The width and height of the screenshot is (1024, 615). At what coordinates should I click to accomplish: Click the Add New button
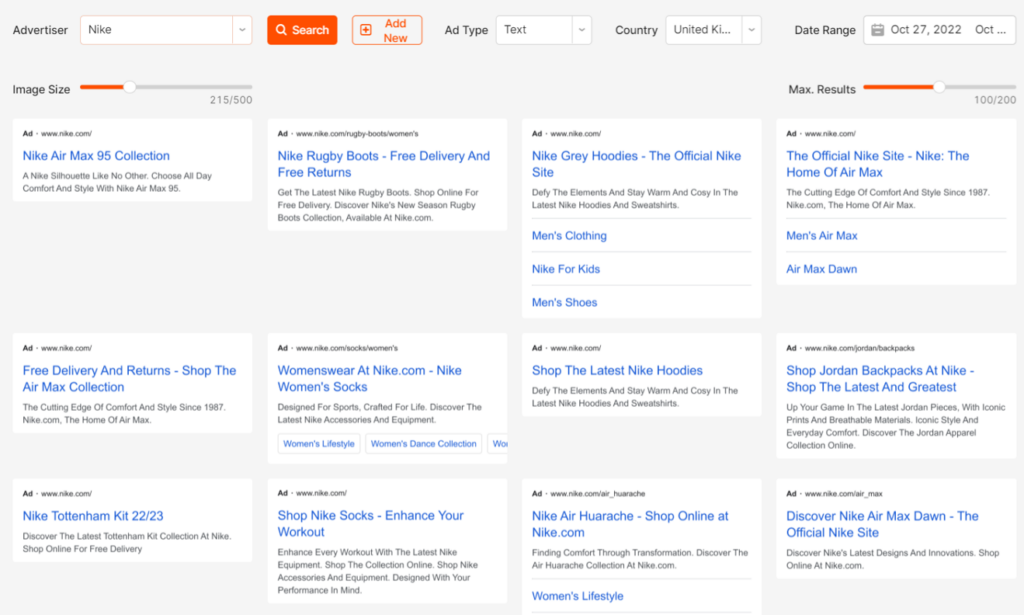point(387,30)
